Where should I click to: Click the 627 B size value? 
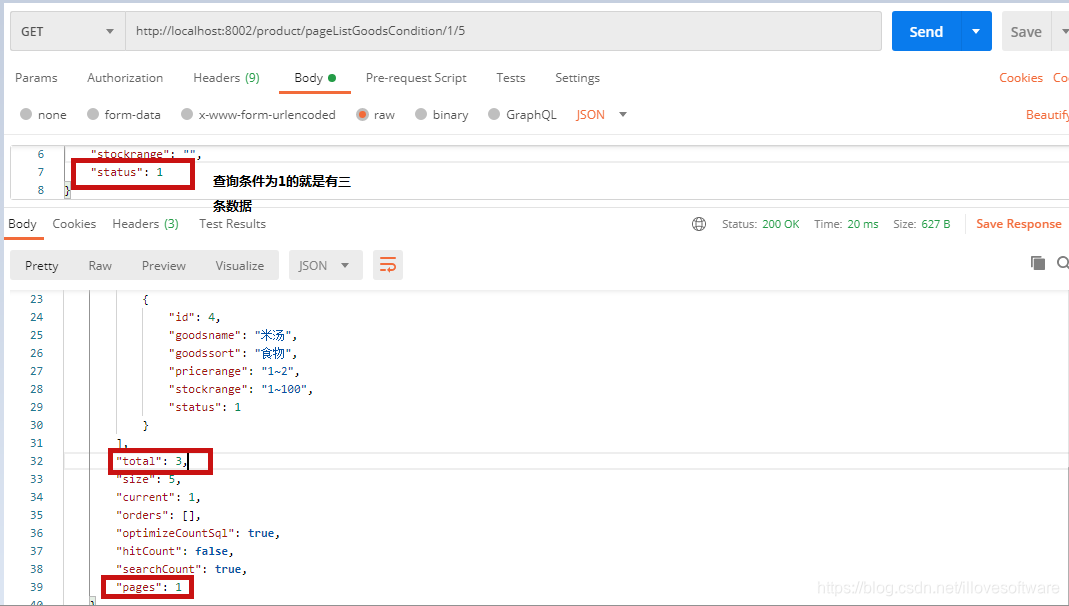(x=935, y=224)
